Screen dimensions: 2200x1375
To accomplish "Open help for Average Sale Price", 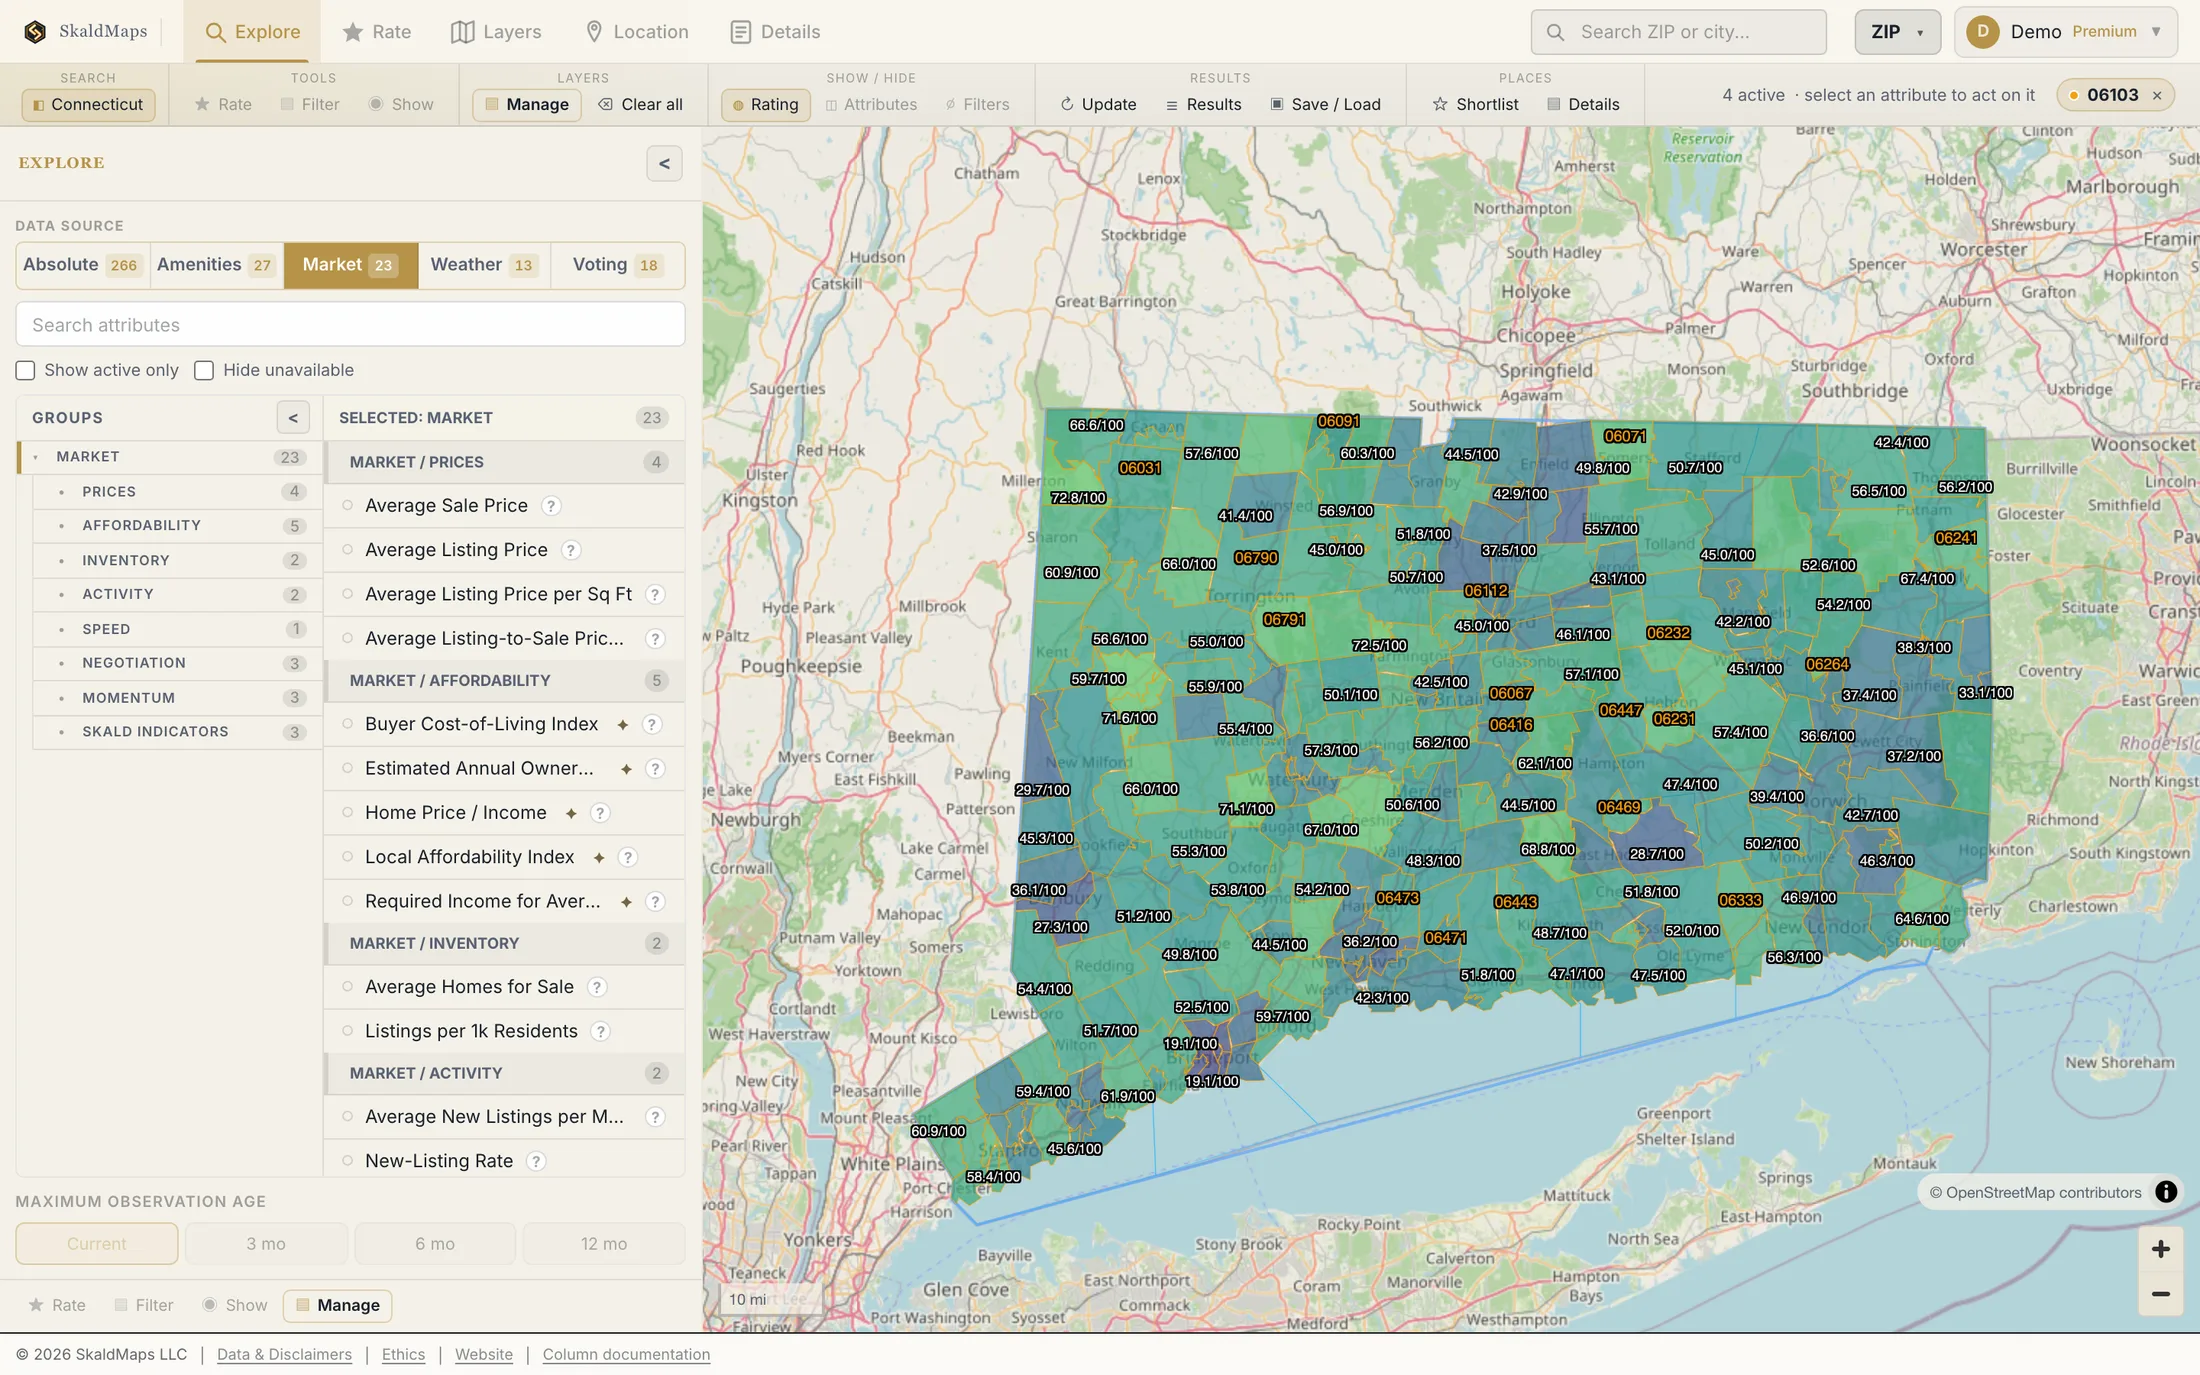I will (x=551, y=506).
